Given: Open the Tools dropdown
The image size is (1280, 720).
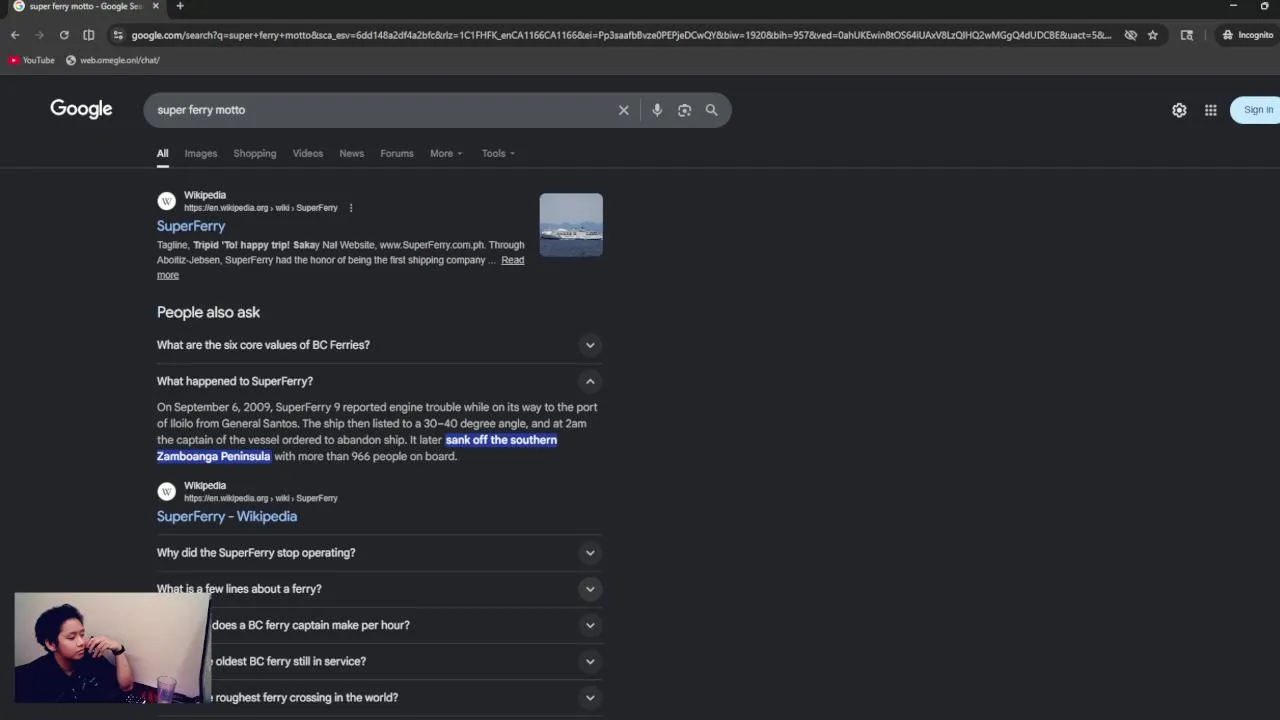Looking at the screenshot, I should (x=498, y=153).
